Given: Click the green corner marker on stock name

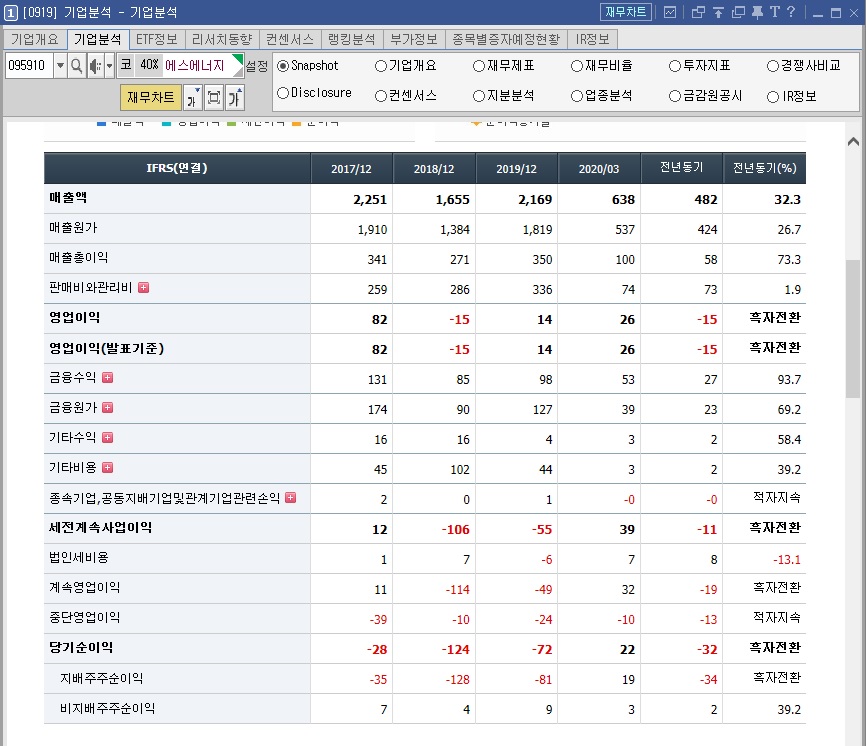Looking at the screenshot, I should (x=238, y=59).
